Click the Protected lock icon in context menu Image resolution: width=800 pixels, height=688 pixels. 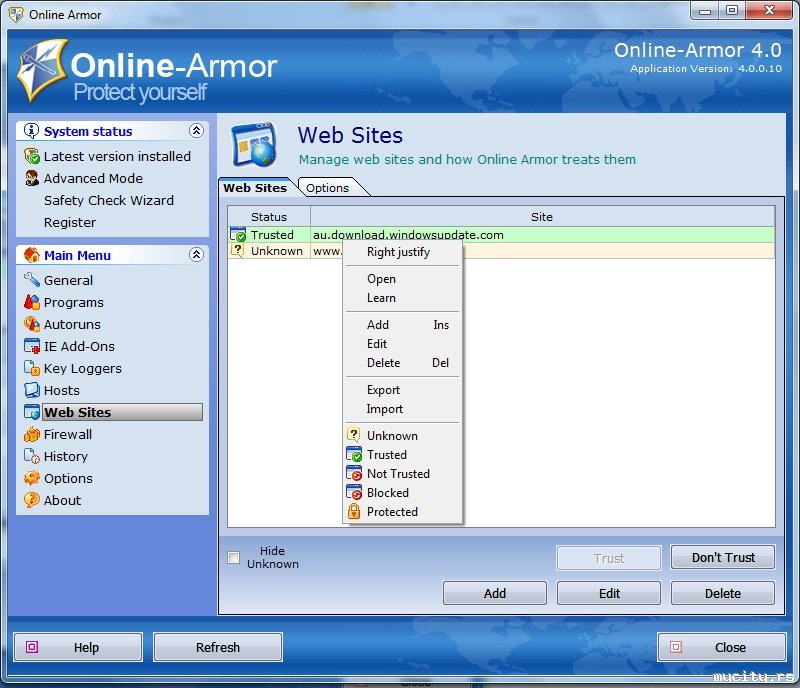click(x=354, y=511)
